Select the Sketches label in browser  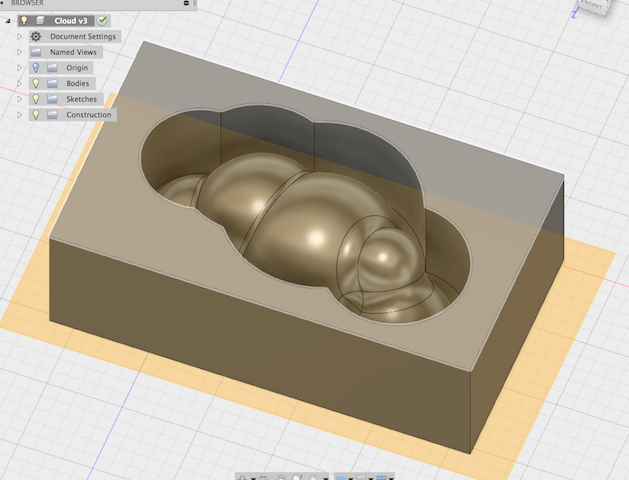81,99
